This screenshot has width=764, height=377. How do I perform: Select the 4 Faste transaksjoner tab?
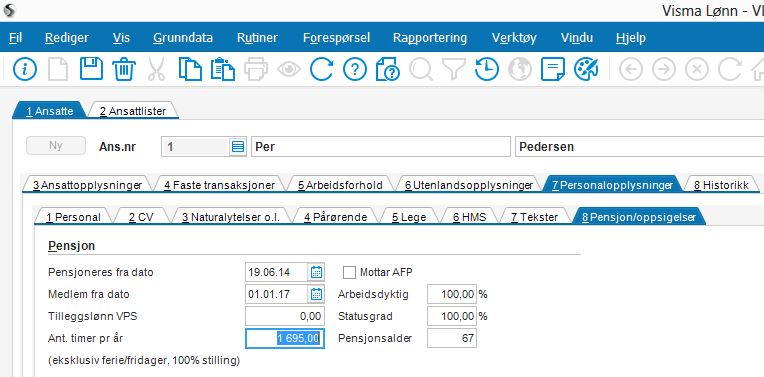219,185
